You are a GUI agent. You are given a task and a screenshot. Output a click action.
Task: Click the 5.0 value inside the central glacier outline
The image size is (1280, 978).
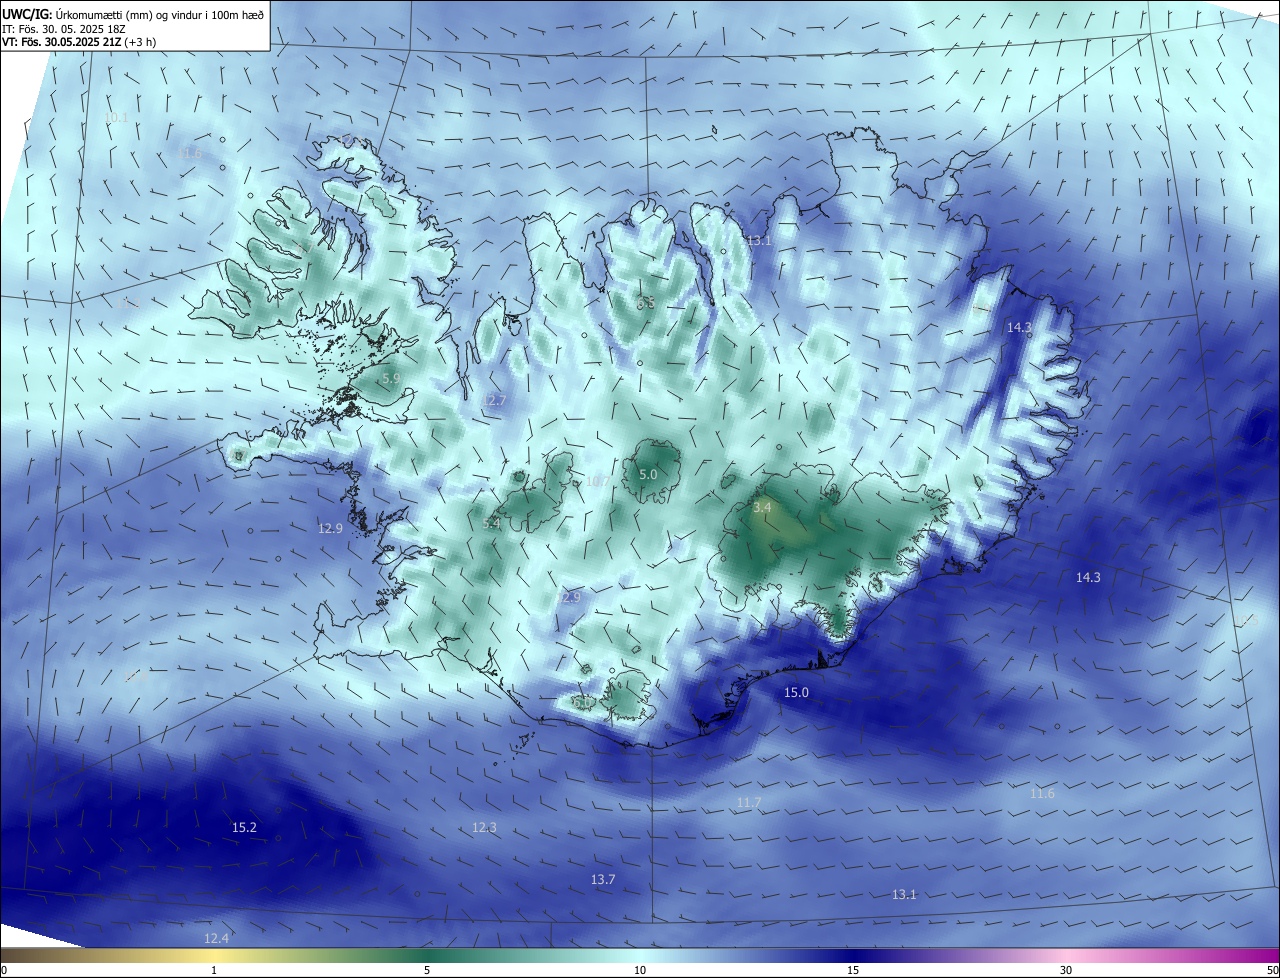[x=648, y=474]
